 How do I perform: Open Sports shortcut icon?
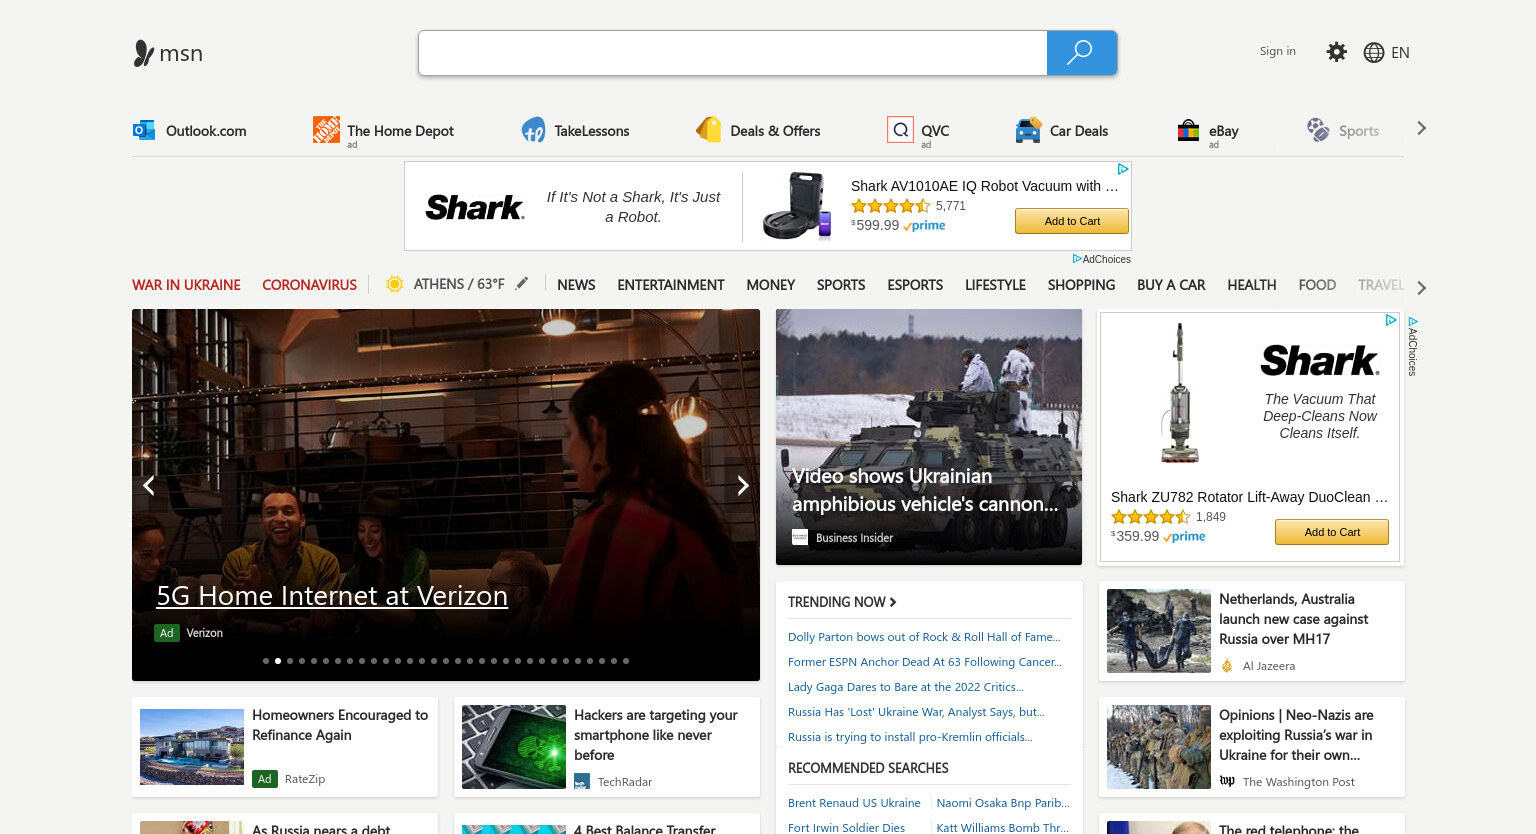tap(1318, 130)
